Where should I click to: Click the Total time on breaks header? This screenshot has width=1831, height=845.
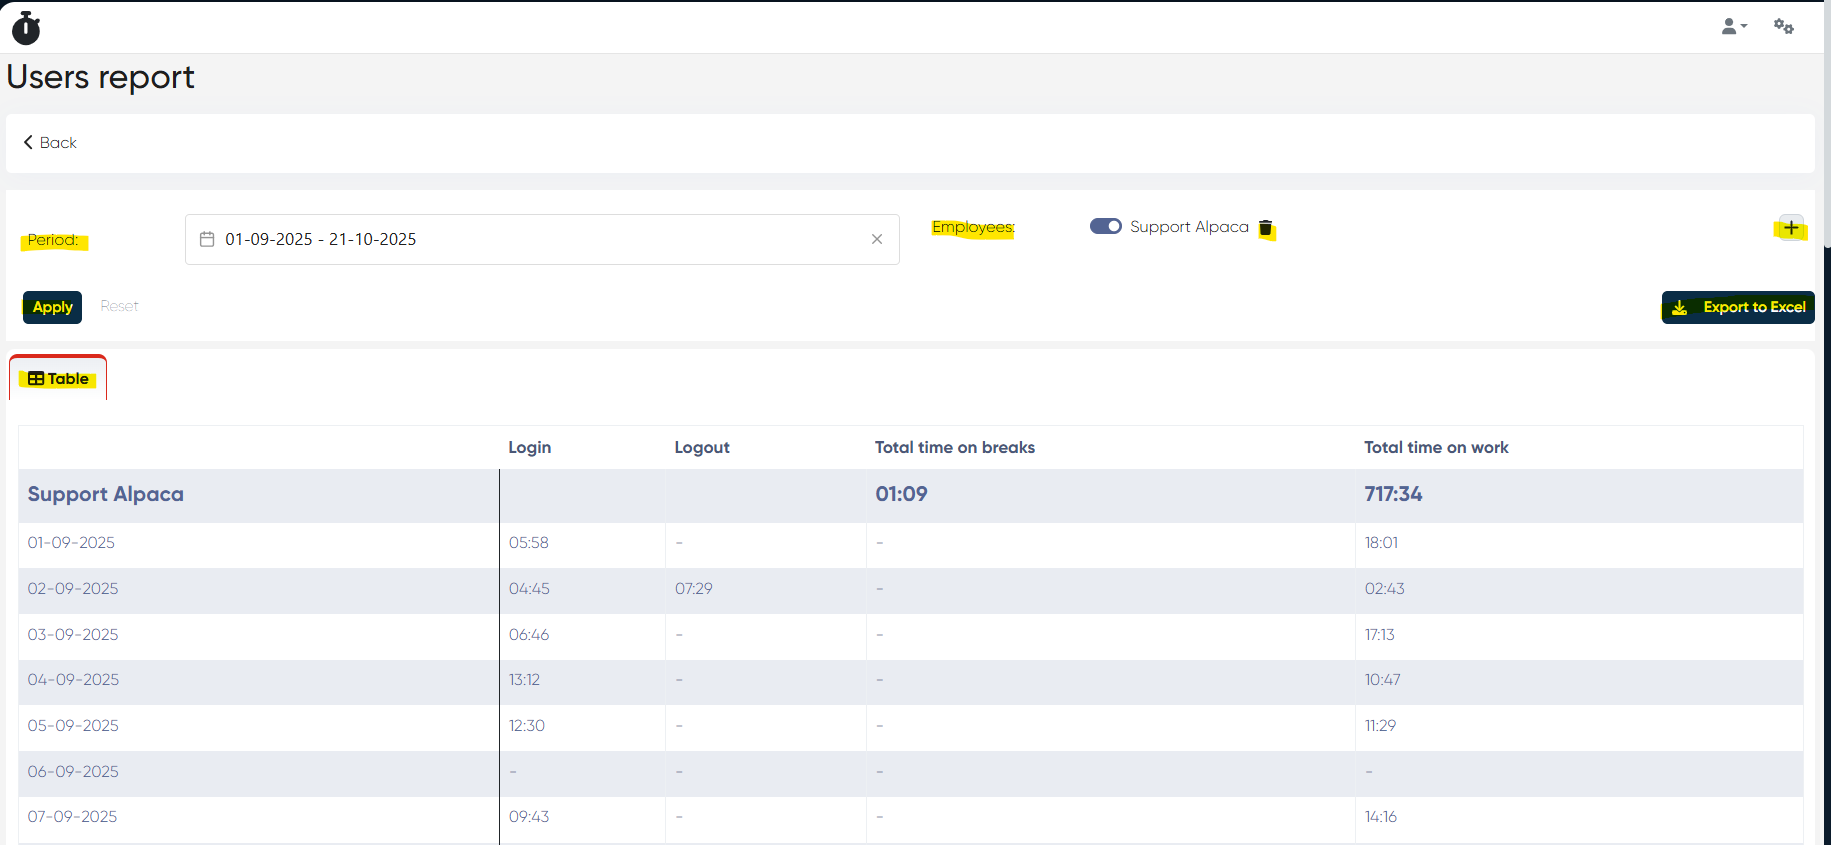pyautogui.click(x=954, y=448)
